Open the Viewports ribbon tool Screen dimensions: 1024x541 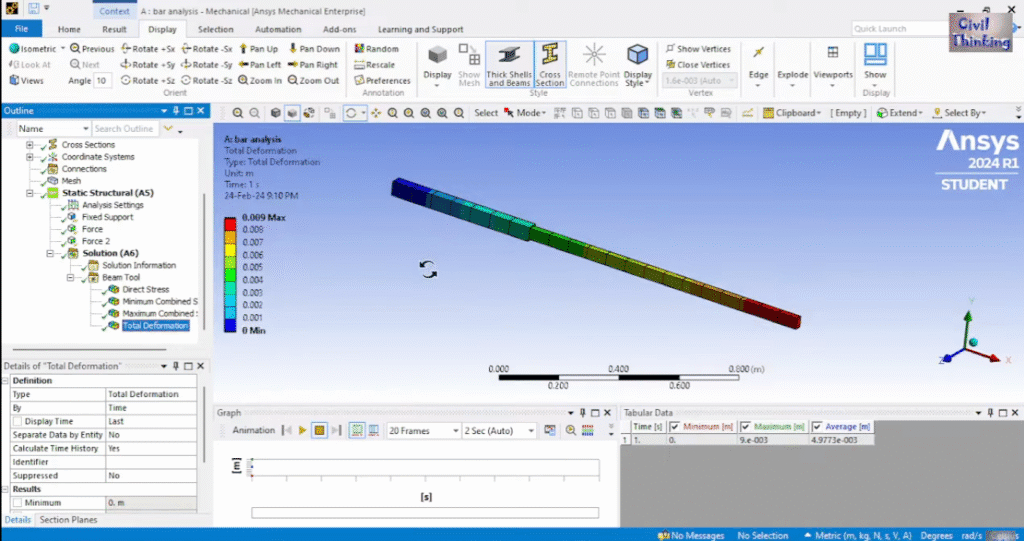(833, 64)
